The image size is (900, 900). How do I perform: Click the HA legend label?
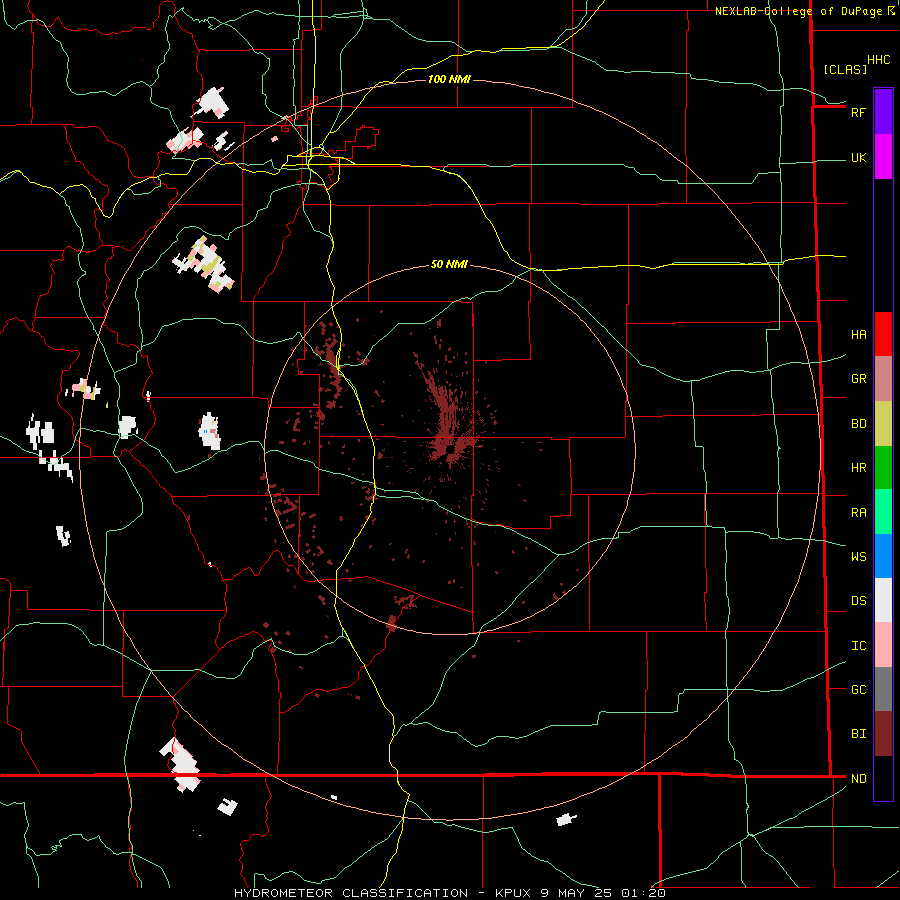tap(858, 335)
